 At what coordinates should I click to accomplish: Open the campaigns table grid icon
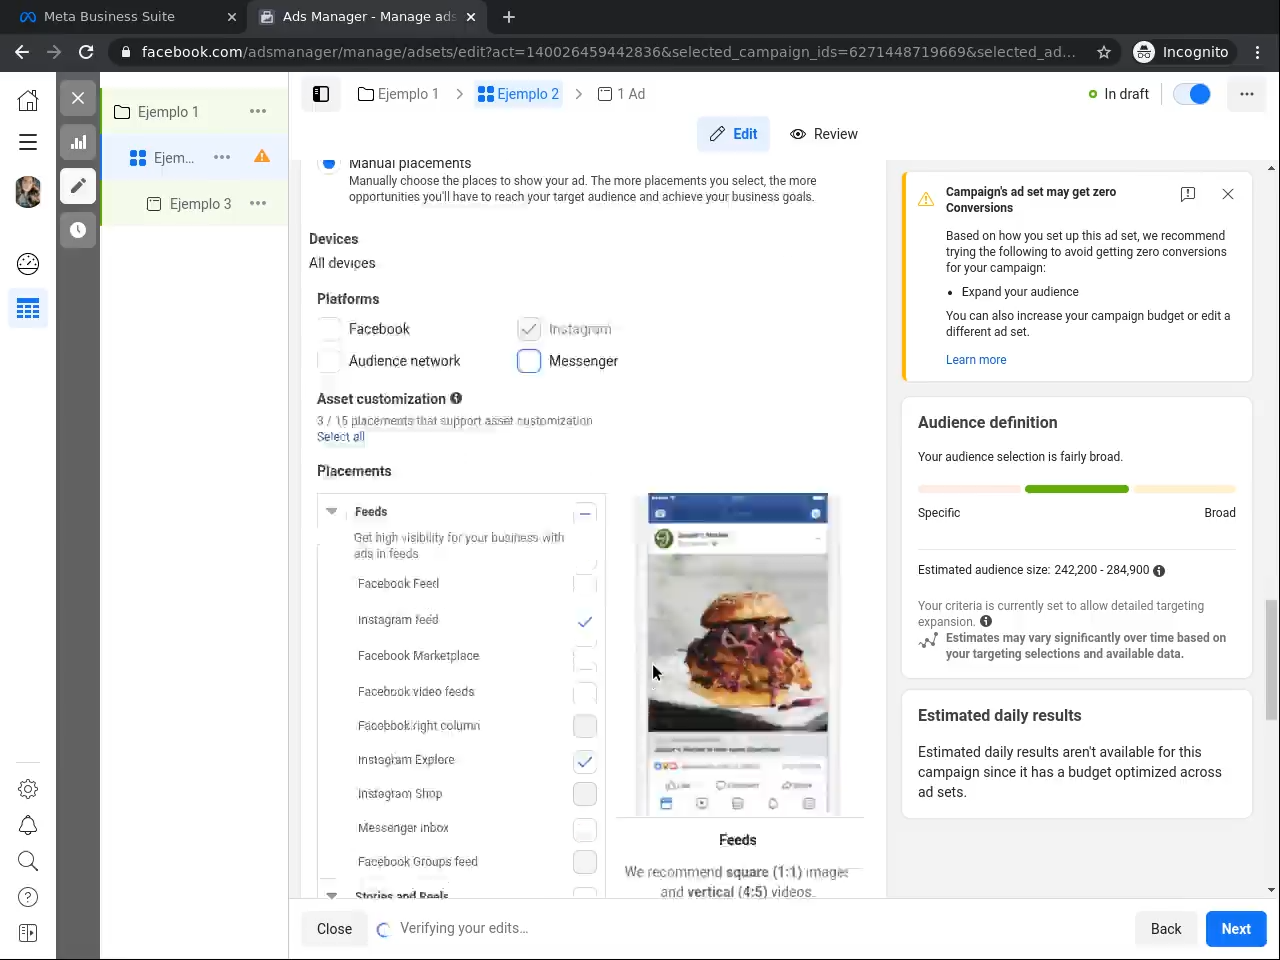coord(28,309)
